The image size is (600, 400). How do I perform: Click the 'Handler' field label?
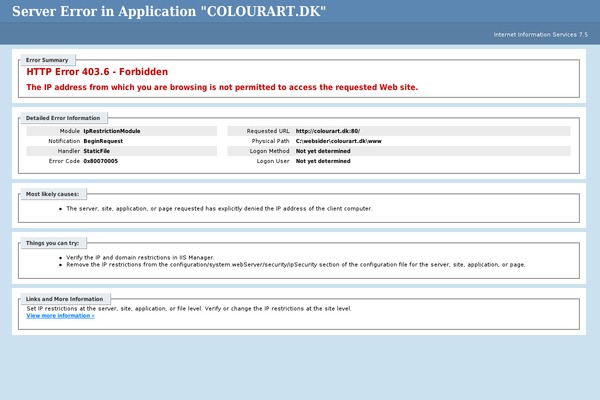pos(69,151)
